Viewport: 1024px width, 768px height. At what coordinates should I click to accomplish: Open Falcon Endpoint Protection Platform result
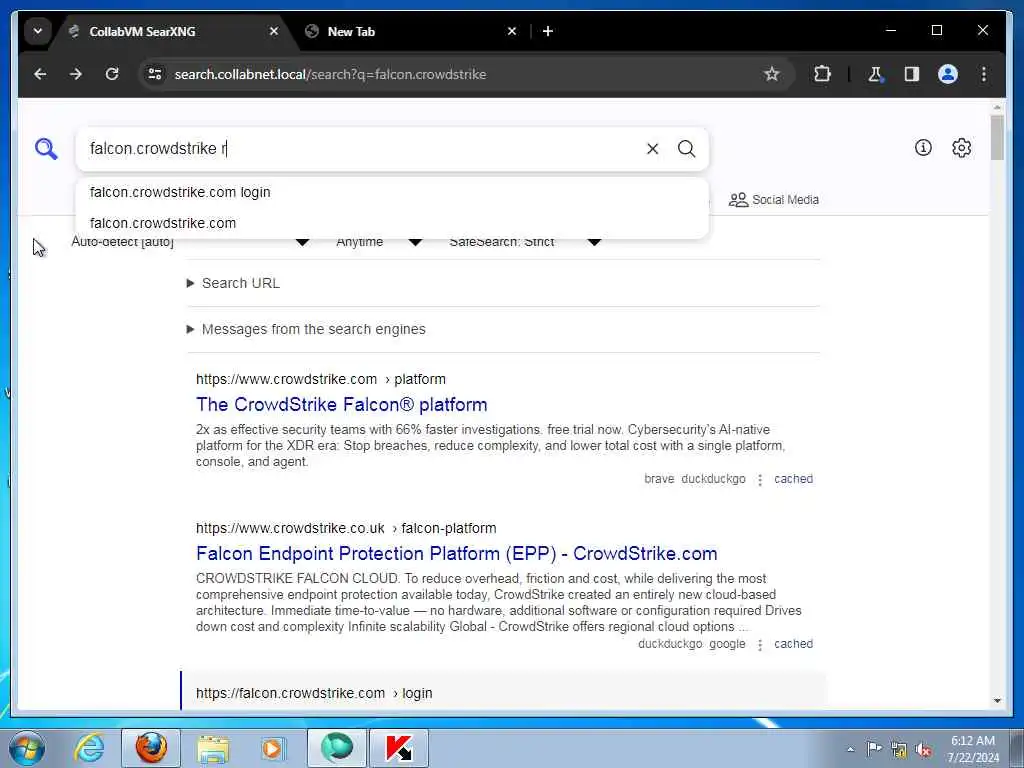click(456, 553)
